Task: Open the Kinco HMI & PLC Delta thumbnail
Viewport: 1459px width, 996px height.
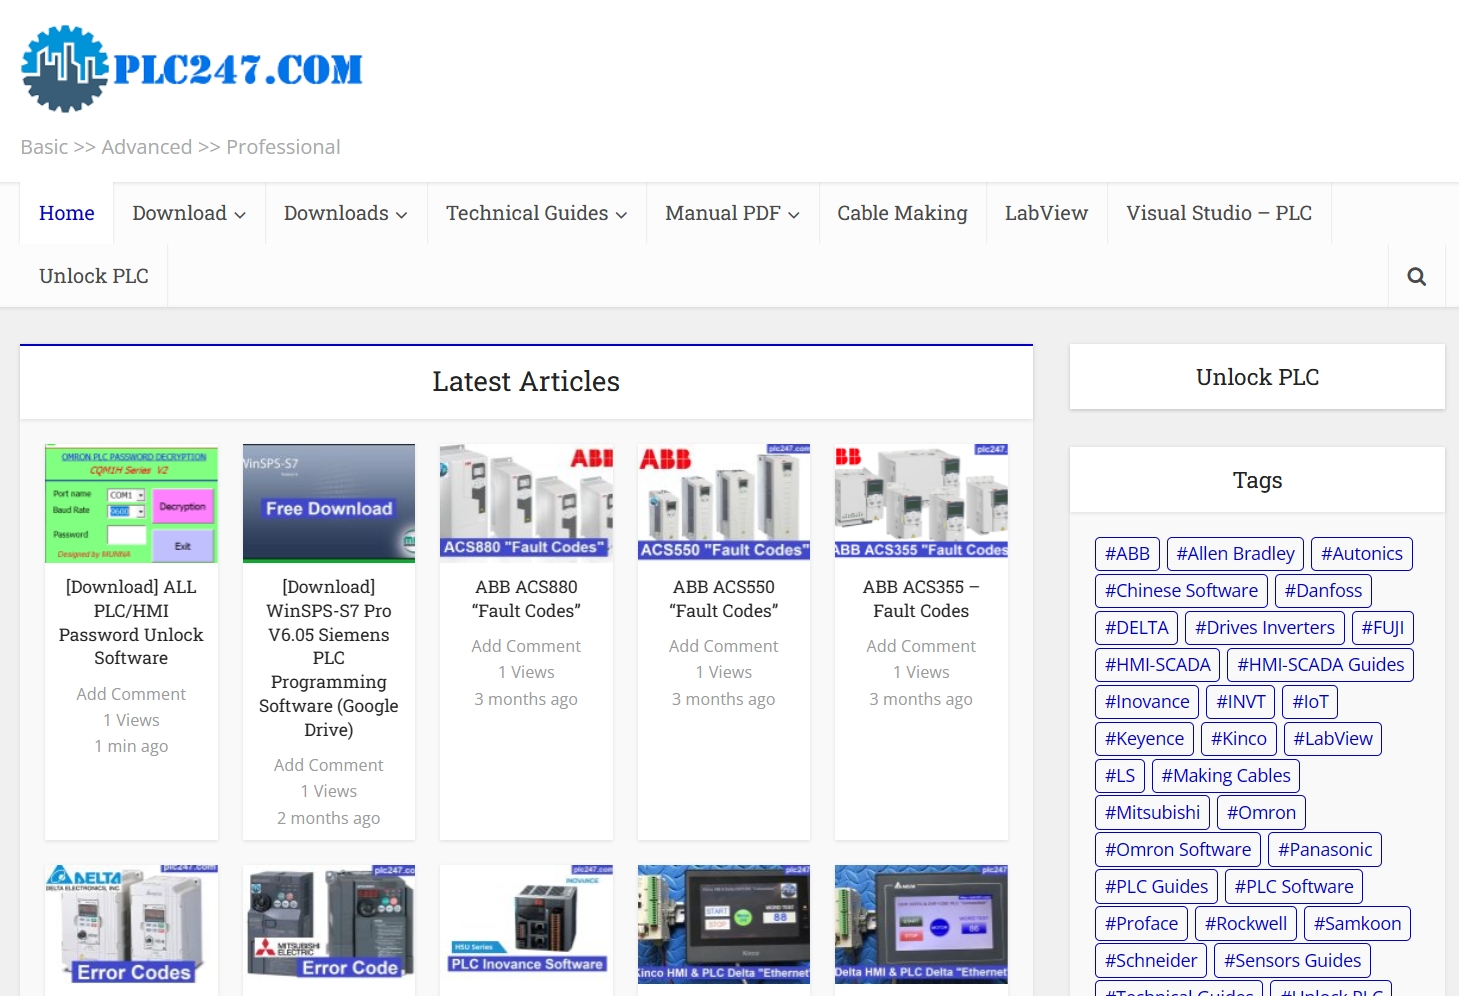Action: 724,925
